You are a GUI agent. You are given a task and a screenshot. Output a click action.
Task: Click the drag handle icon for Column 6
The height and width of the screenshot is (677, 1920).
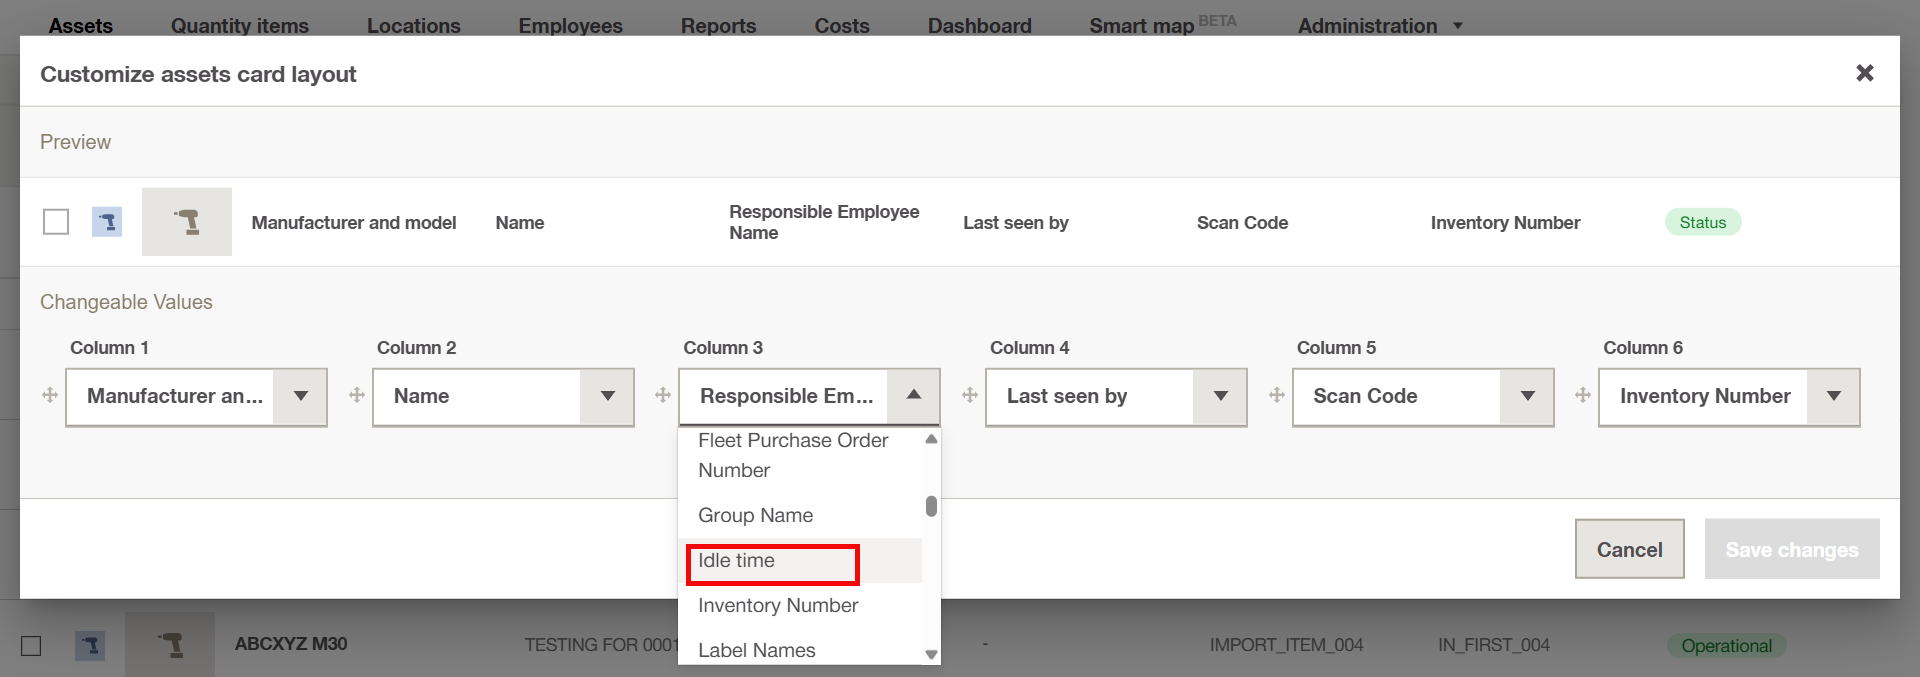click(x=1583, y=396)
